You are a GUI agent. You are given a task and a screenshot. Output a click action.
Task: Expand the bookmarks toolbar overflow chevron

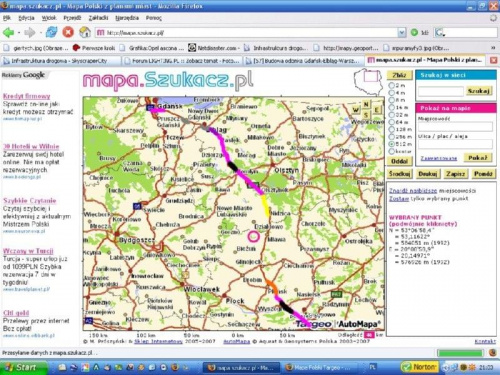click(493, 48)
